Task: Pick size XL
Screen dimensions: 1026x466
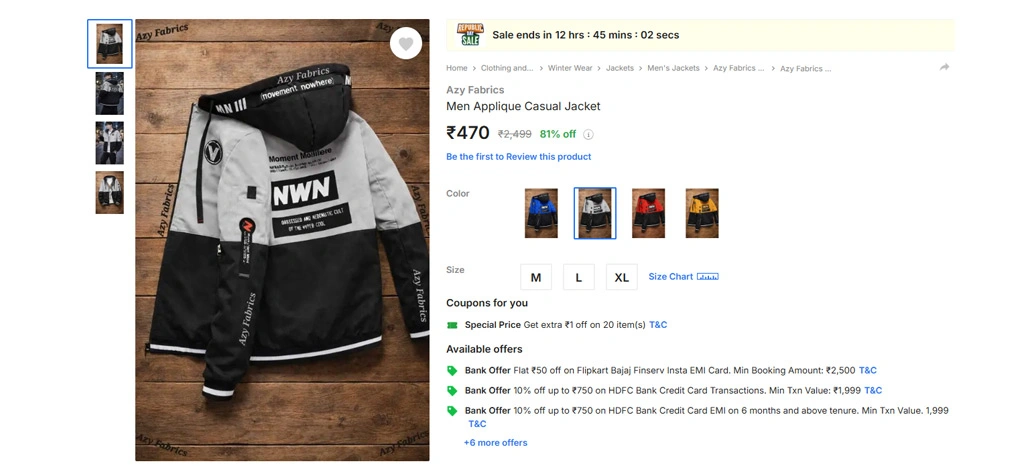Action: click(621, 277)
